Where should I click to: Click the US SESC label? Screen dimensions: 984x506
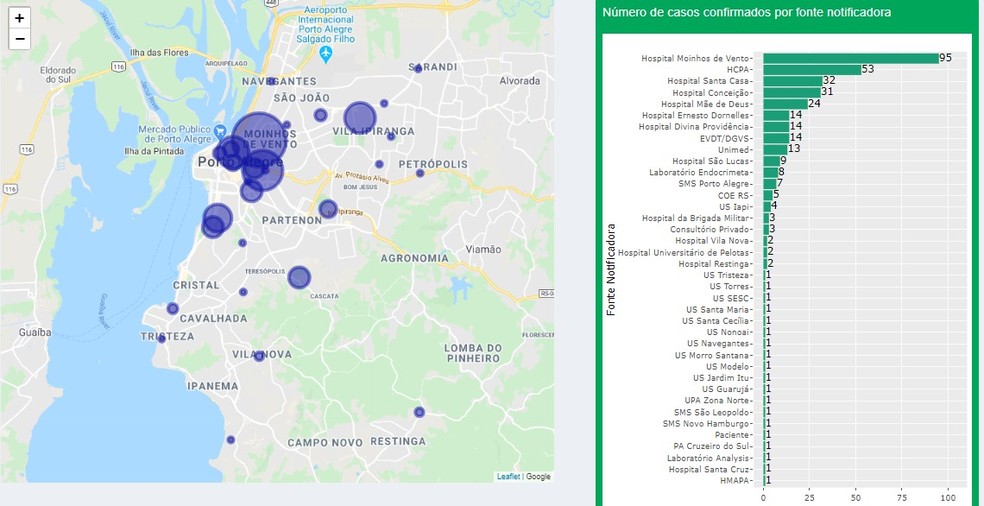(x=730, y=298)
